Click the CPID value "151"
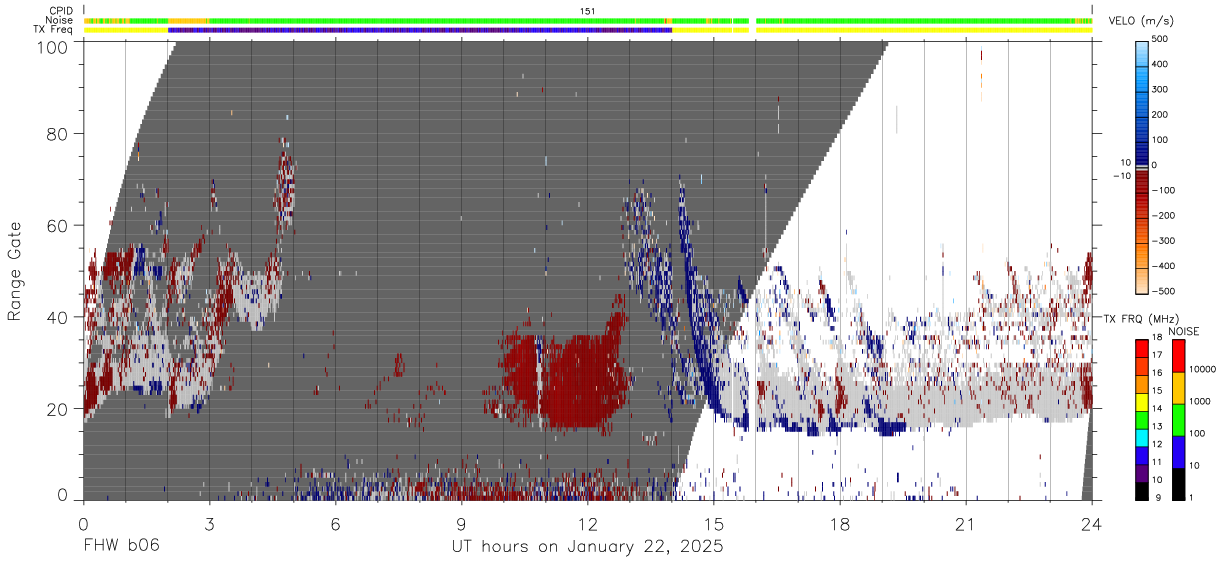Viewport: 1228px width, 567px height. tap(587, 11)
